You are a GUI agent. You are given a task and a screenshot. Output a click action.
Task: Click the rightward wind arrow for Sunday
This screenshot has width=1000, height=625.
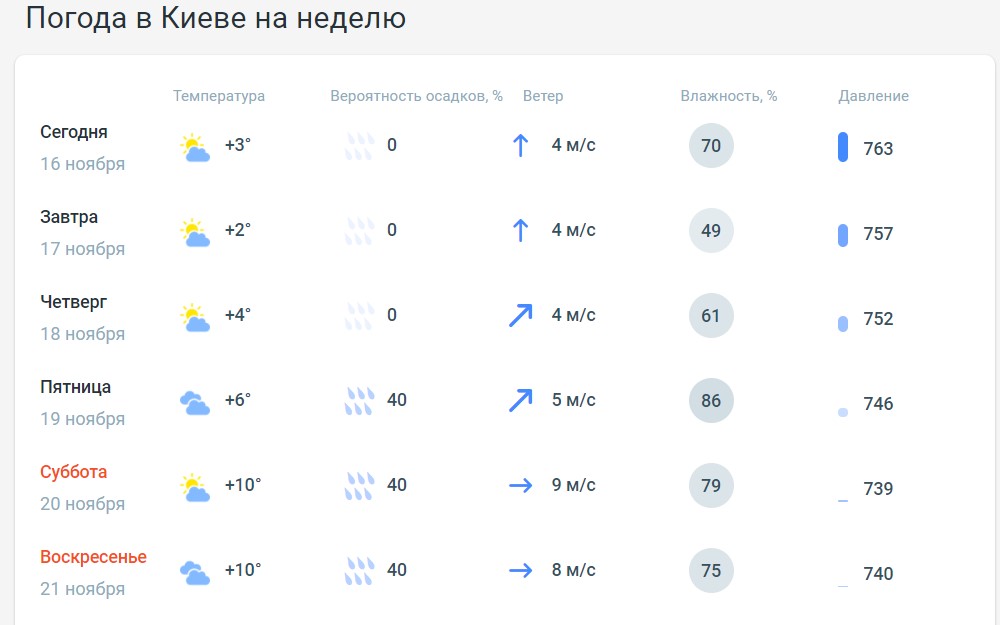(520, 571)
